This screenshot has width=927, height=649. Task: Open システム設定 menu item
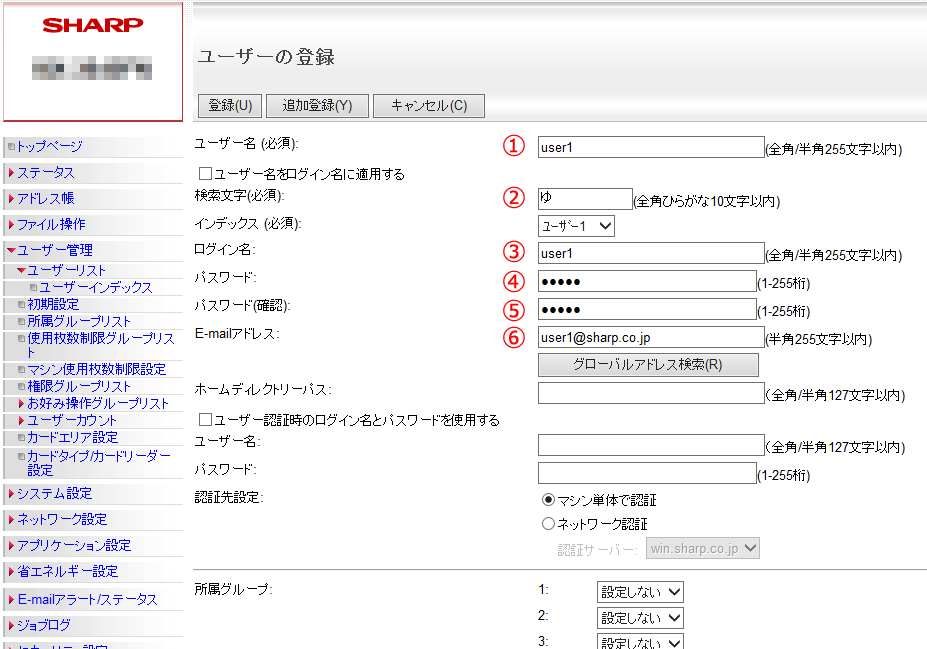point(54,494)
